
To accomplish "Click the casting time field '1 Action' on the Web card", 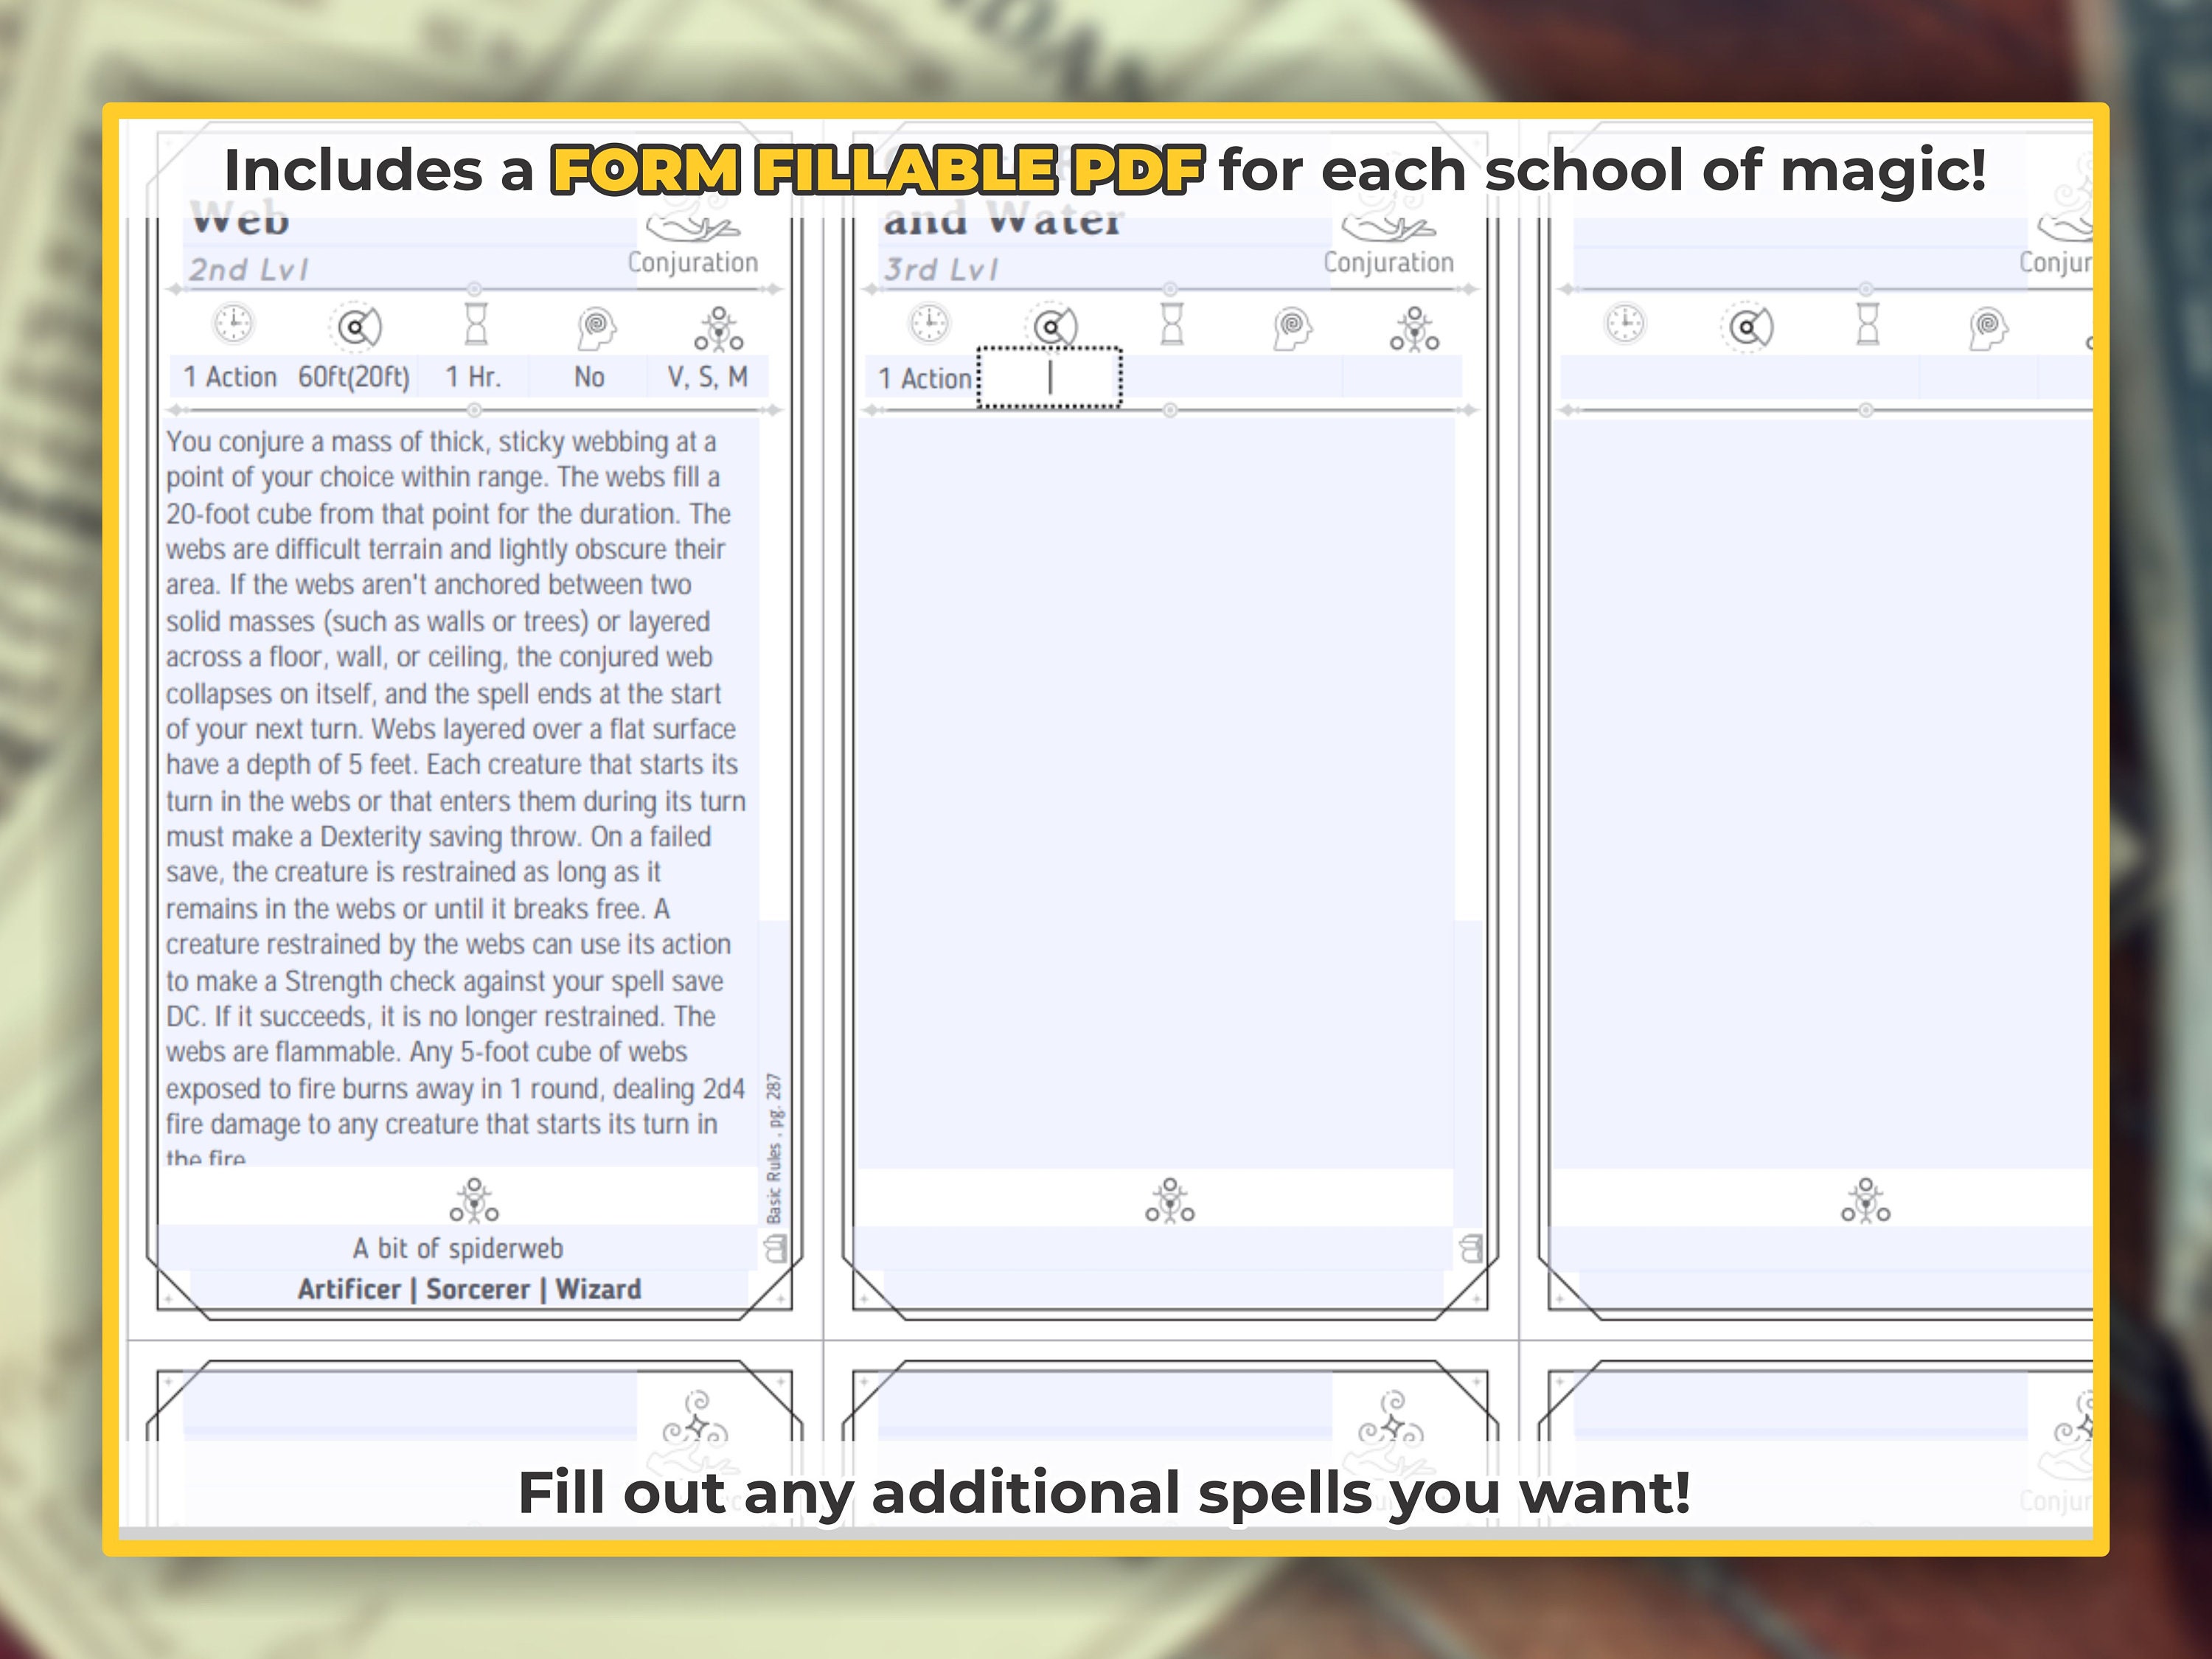I will click(x=230, y=377).
